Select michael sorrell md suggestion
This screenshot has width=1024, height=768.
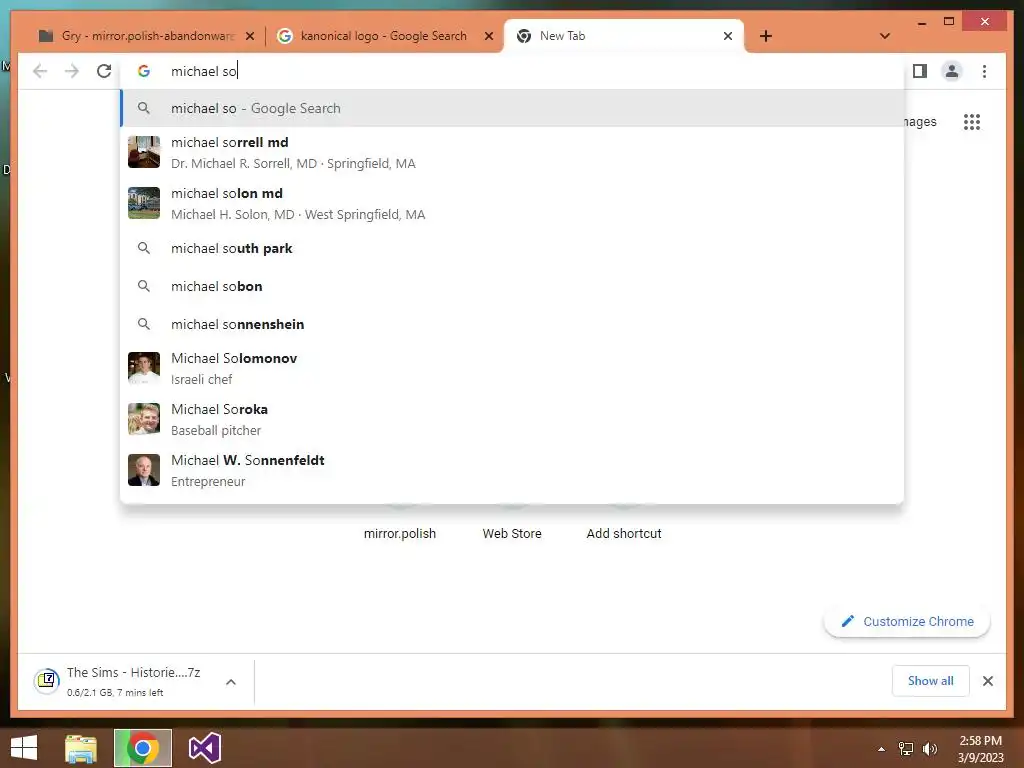(x=513, y=152)
